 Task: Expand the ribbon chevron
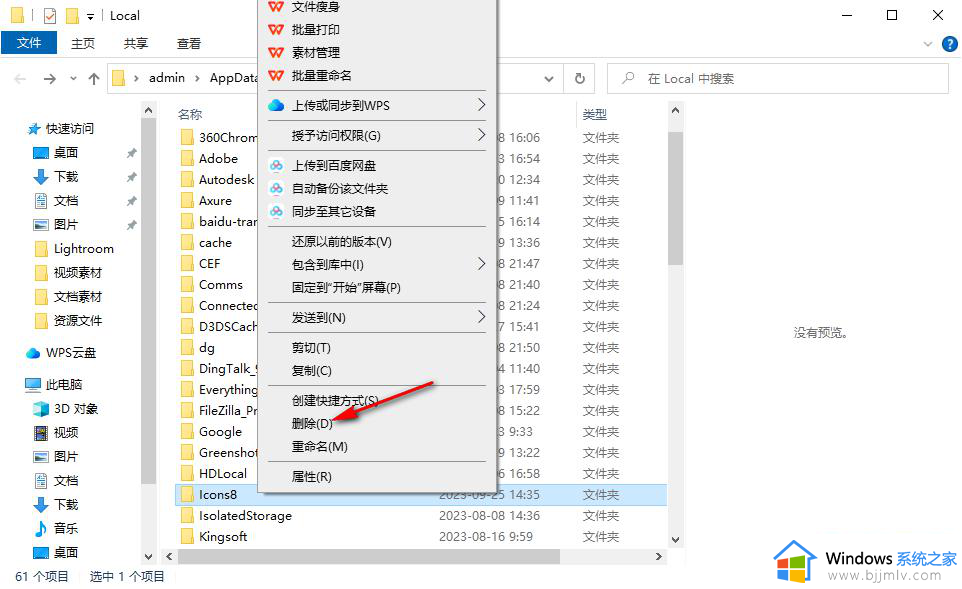[928, 44]
